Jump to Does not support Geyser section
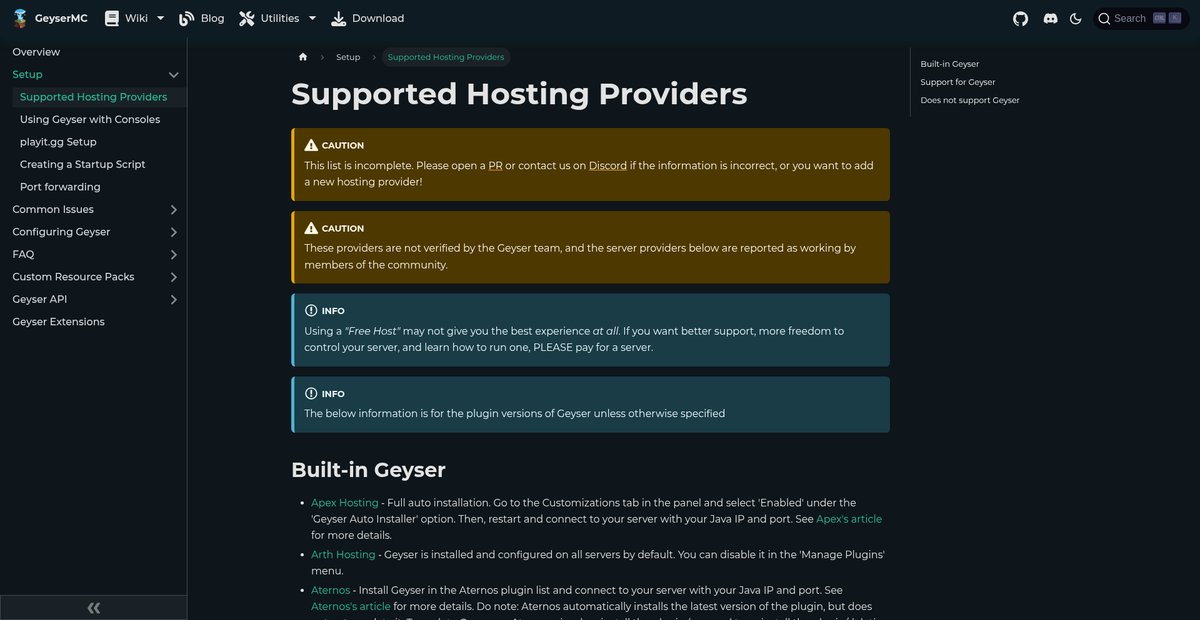 click(970, 100)
